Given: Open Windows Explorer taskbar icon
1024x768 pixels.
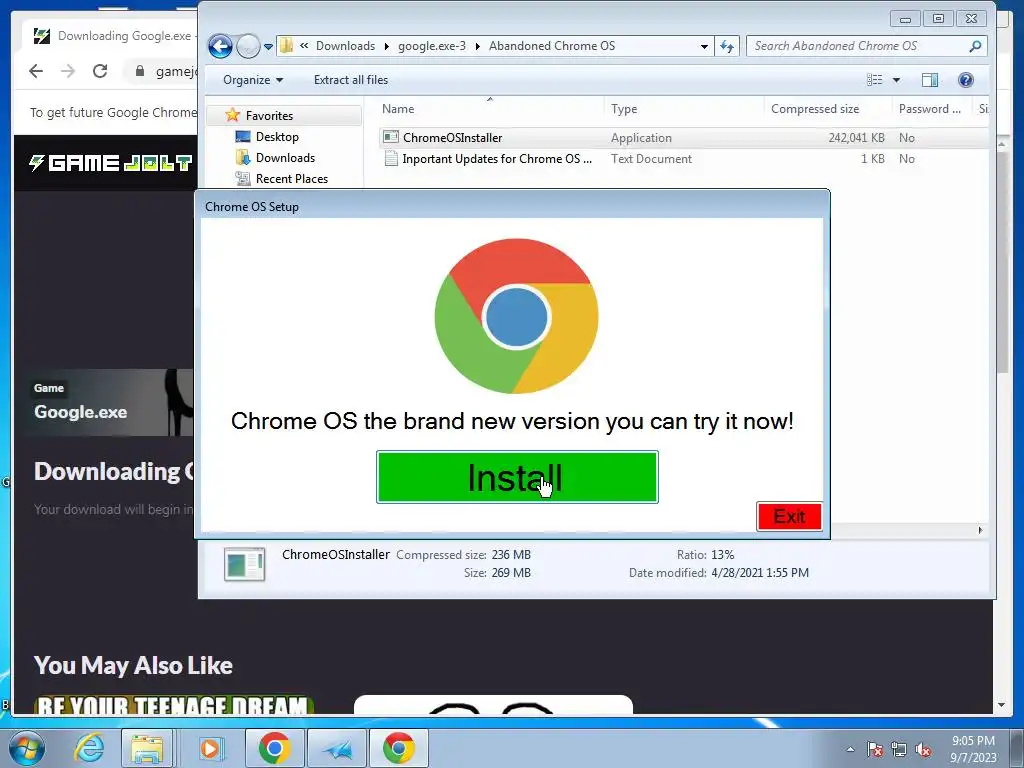Looking at the screenshot, I should coord(147,748).
